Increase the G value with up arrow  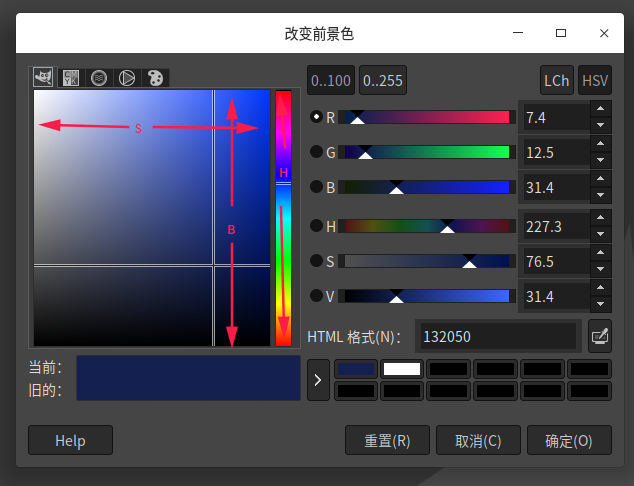click(x=600, y=144)
